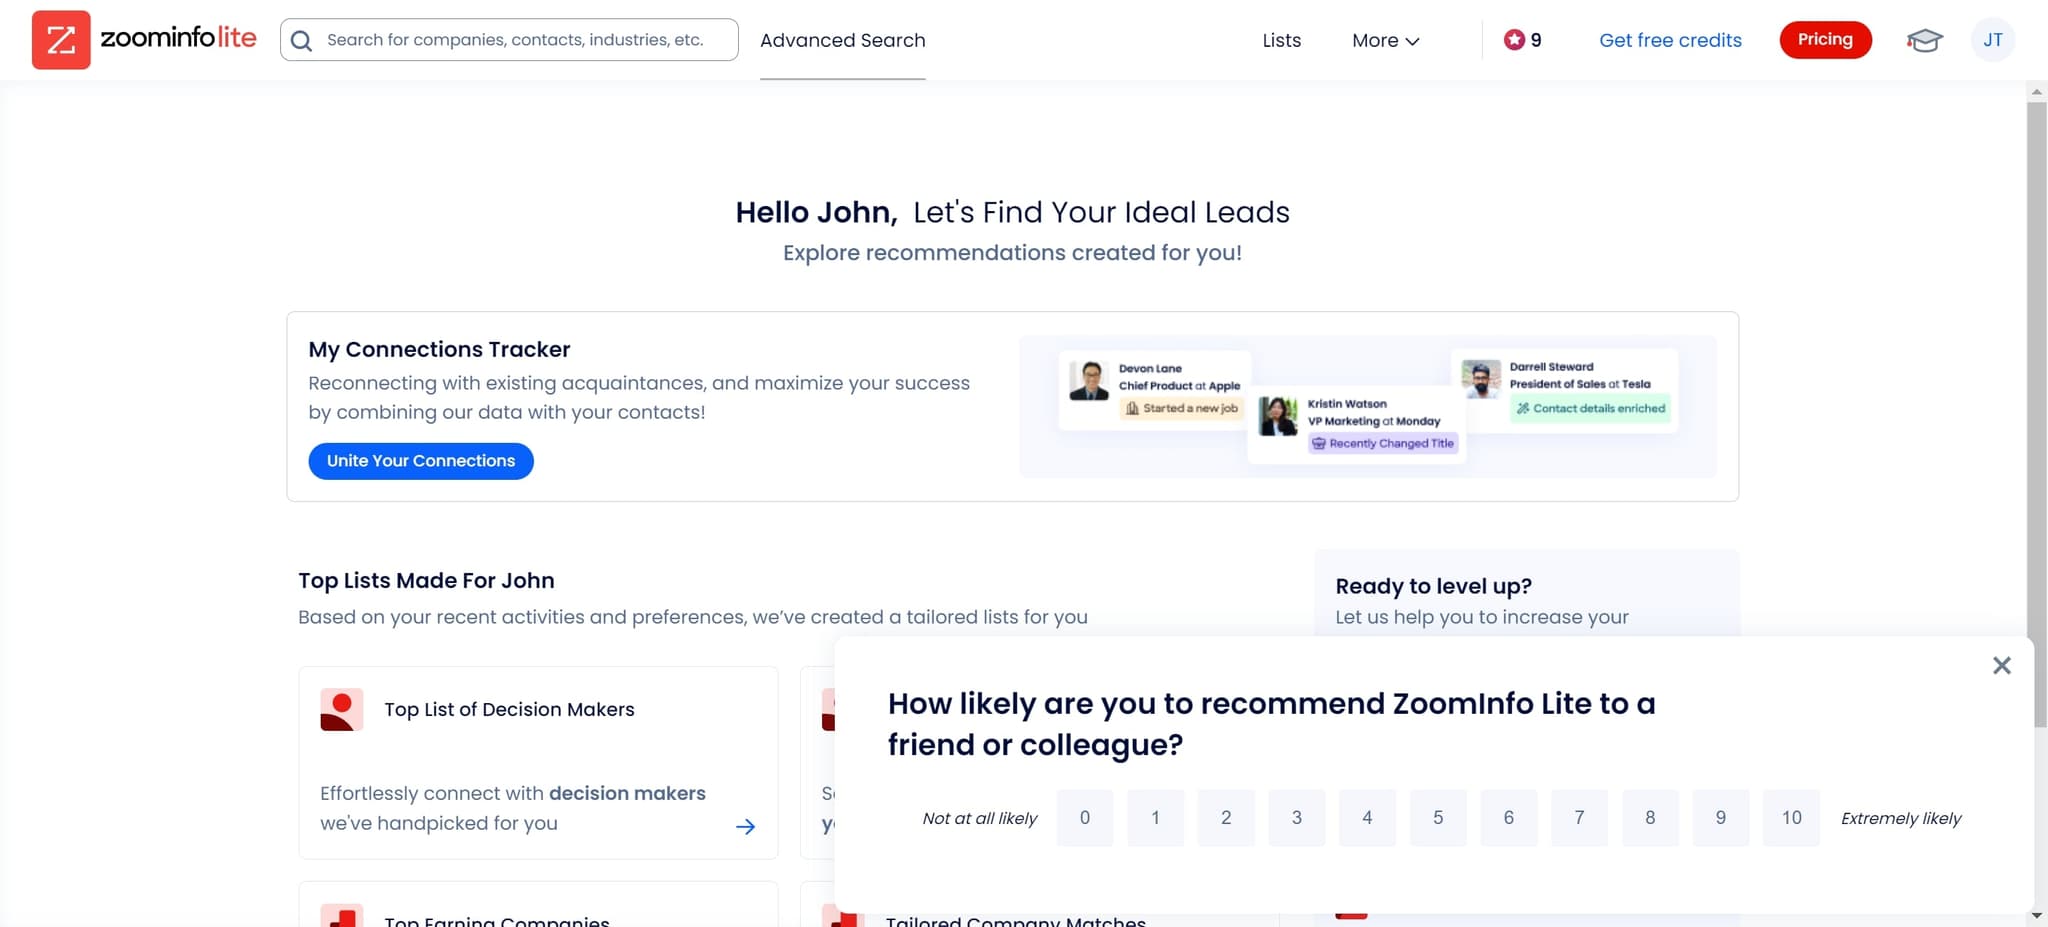Click the magnifying glass search icon
This screenshot has width=2048, height=927.
click(x=301, y=40)
